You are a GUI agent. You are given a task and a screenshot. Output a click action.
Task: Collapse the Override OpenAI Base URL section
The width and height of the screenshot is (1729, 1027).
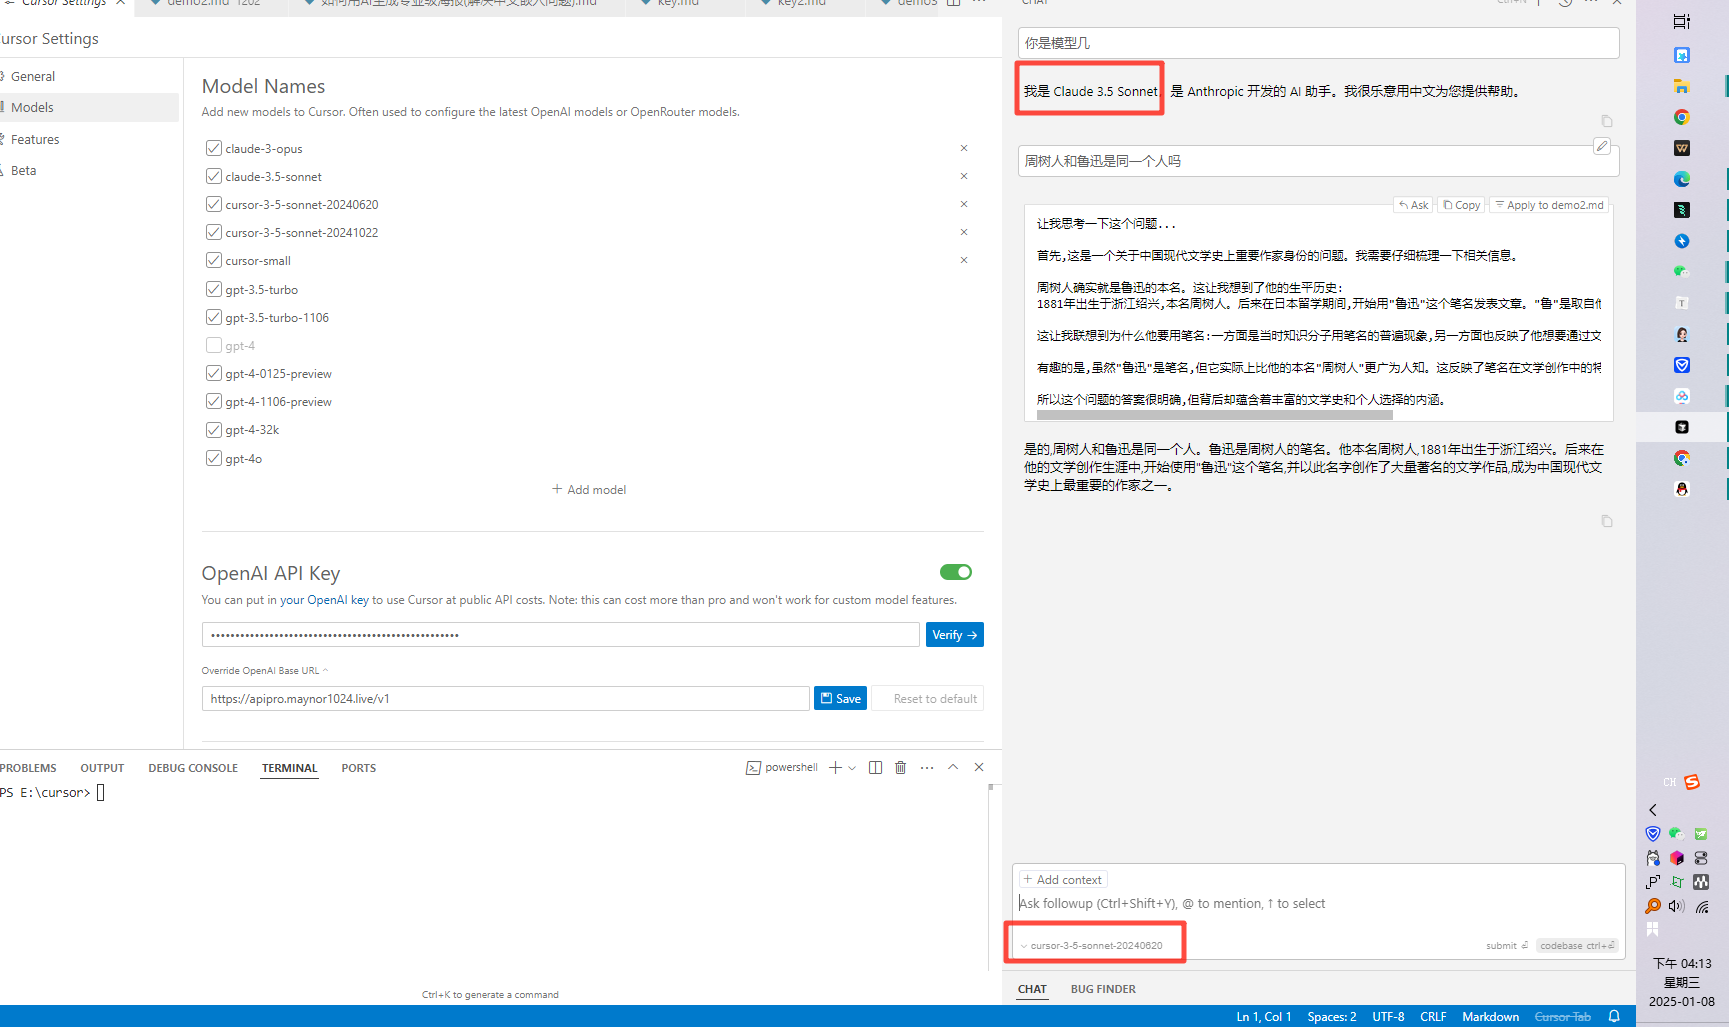[265, 670]
